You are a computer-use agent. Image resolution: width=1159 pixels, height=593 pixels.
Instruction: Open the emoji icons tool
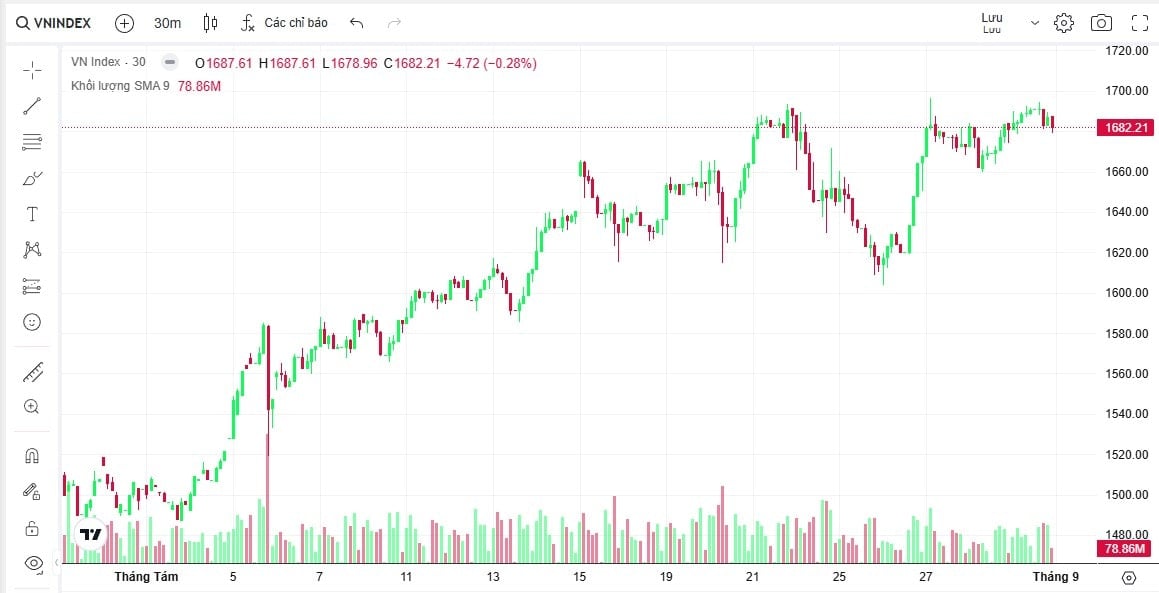point(32,322)
